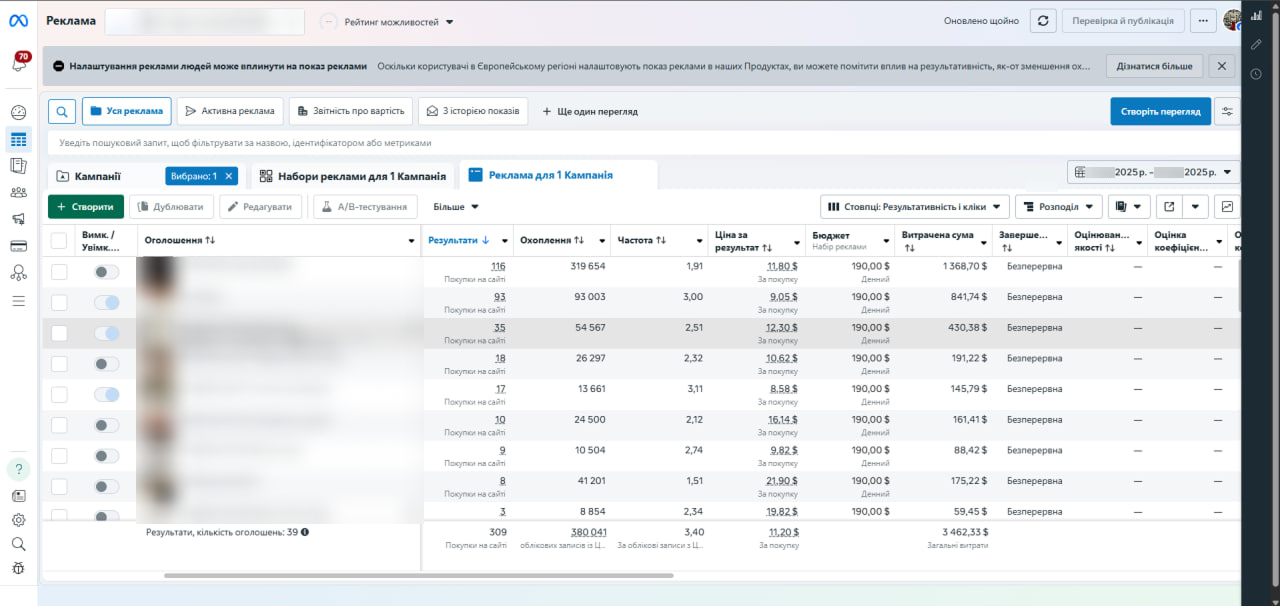This screenshot has width=1280, height=606.
Task: Open 'Стовпці: Результативність і кліки' dropdown
Action: pos(914,207)
